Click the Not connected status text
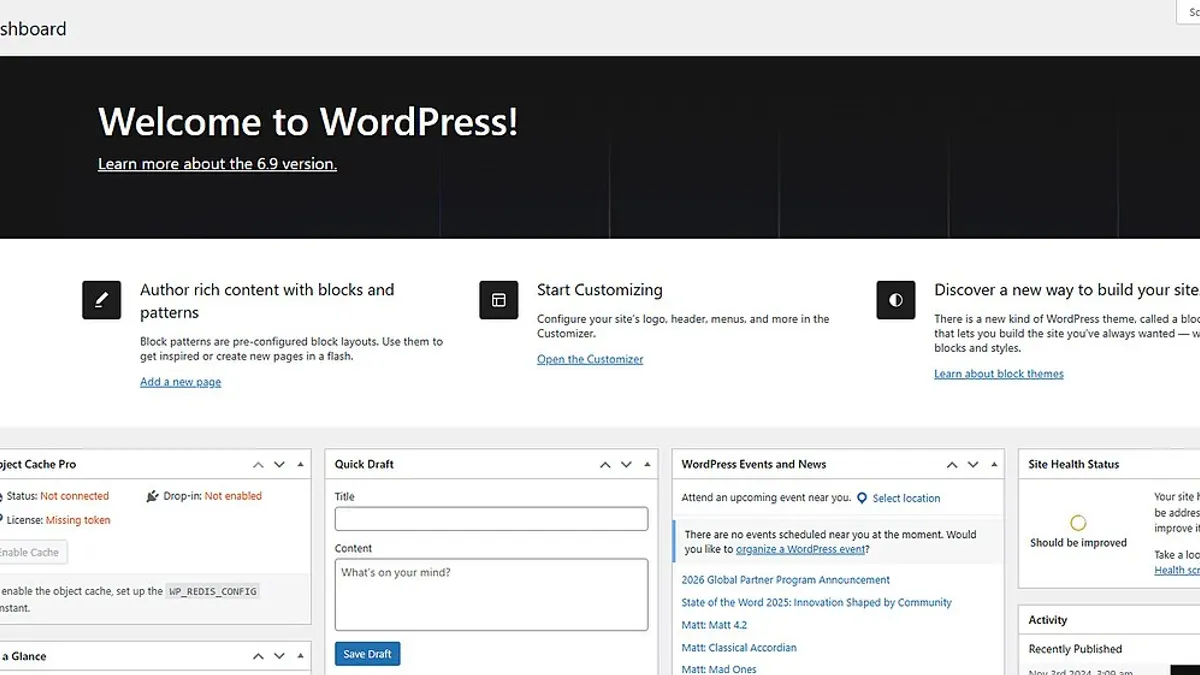The width and height of the screenshot is (1200, 675). point(74,496)
